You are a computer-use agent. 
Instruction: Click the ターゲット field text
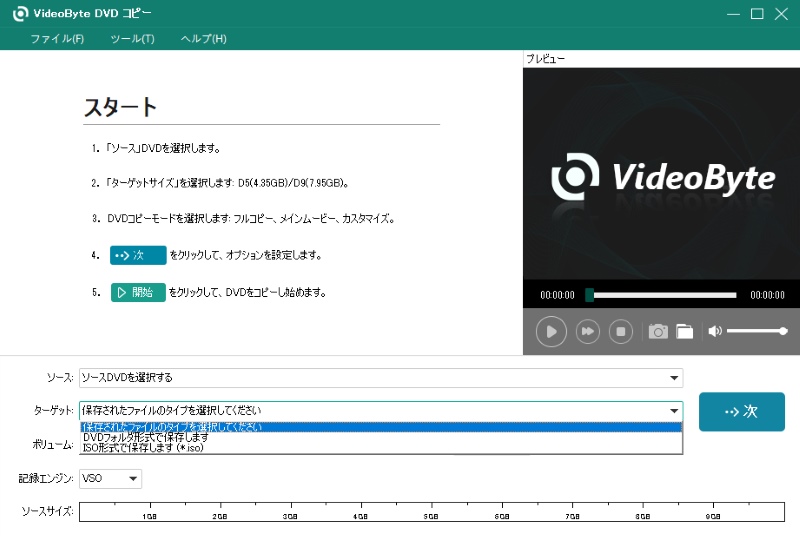[x=171, y=410]
